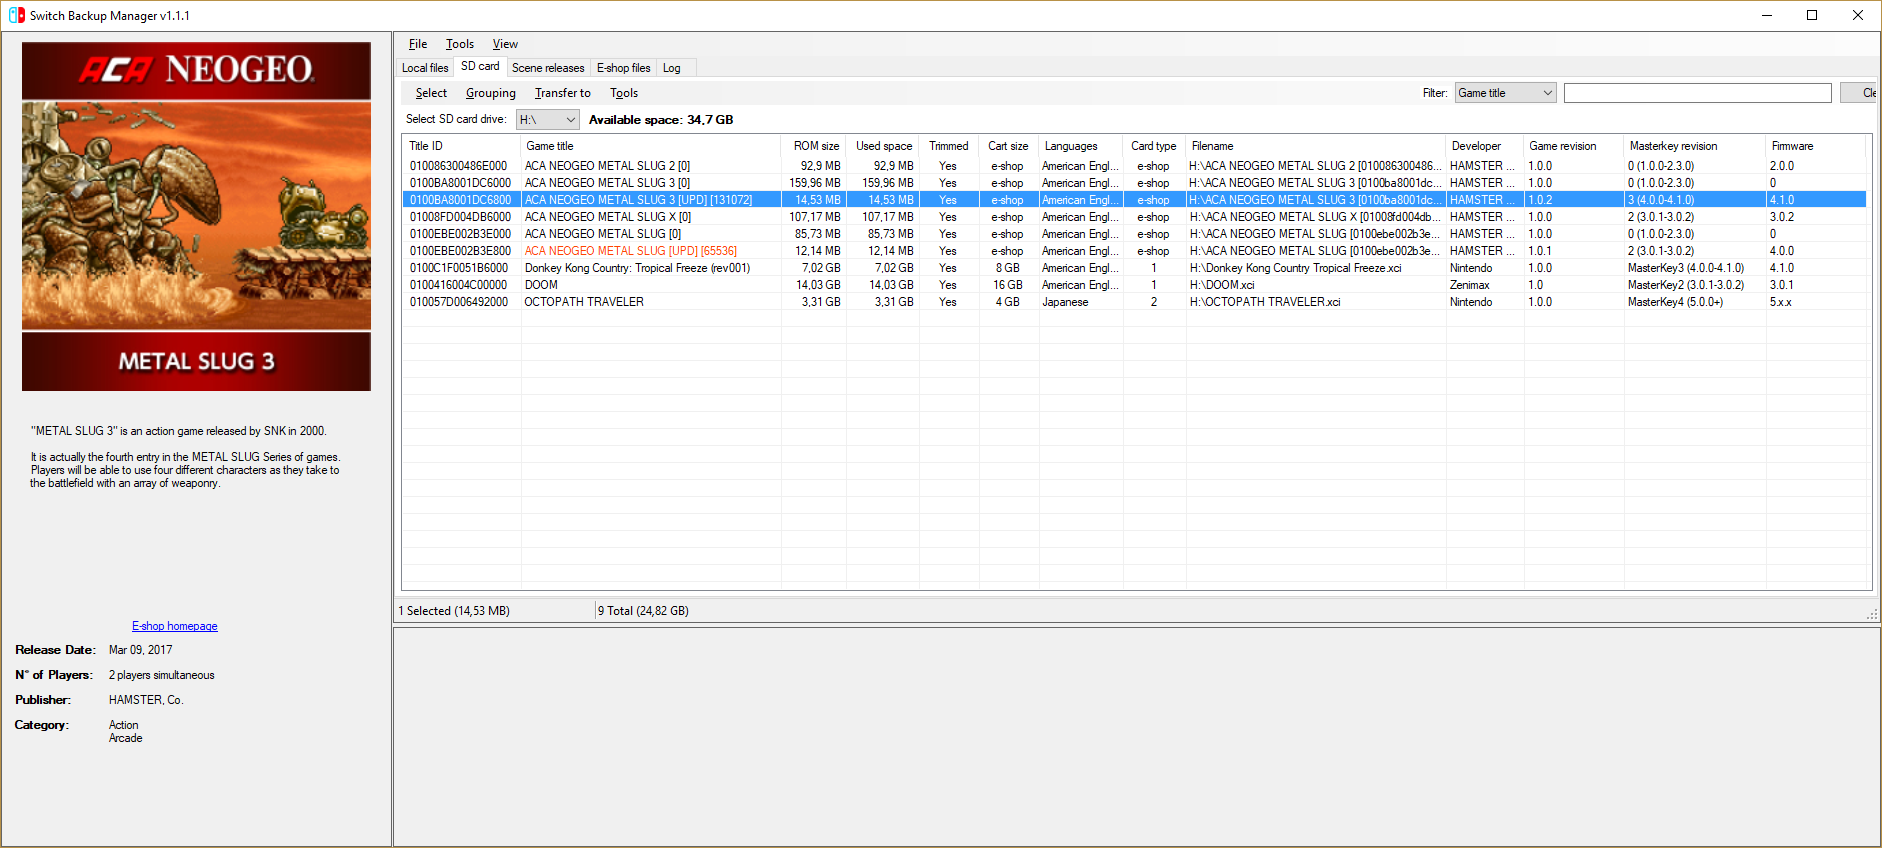Sort by the ROM size column header
This screenshot has width=1882, height=848.
(814, 146)
